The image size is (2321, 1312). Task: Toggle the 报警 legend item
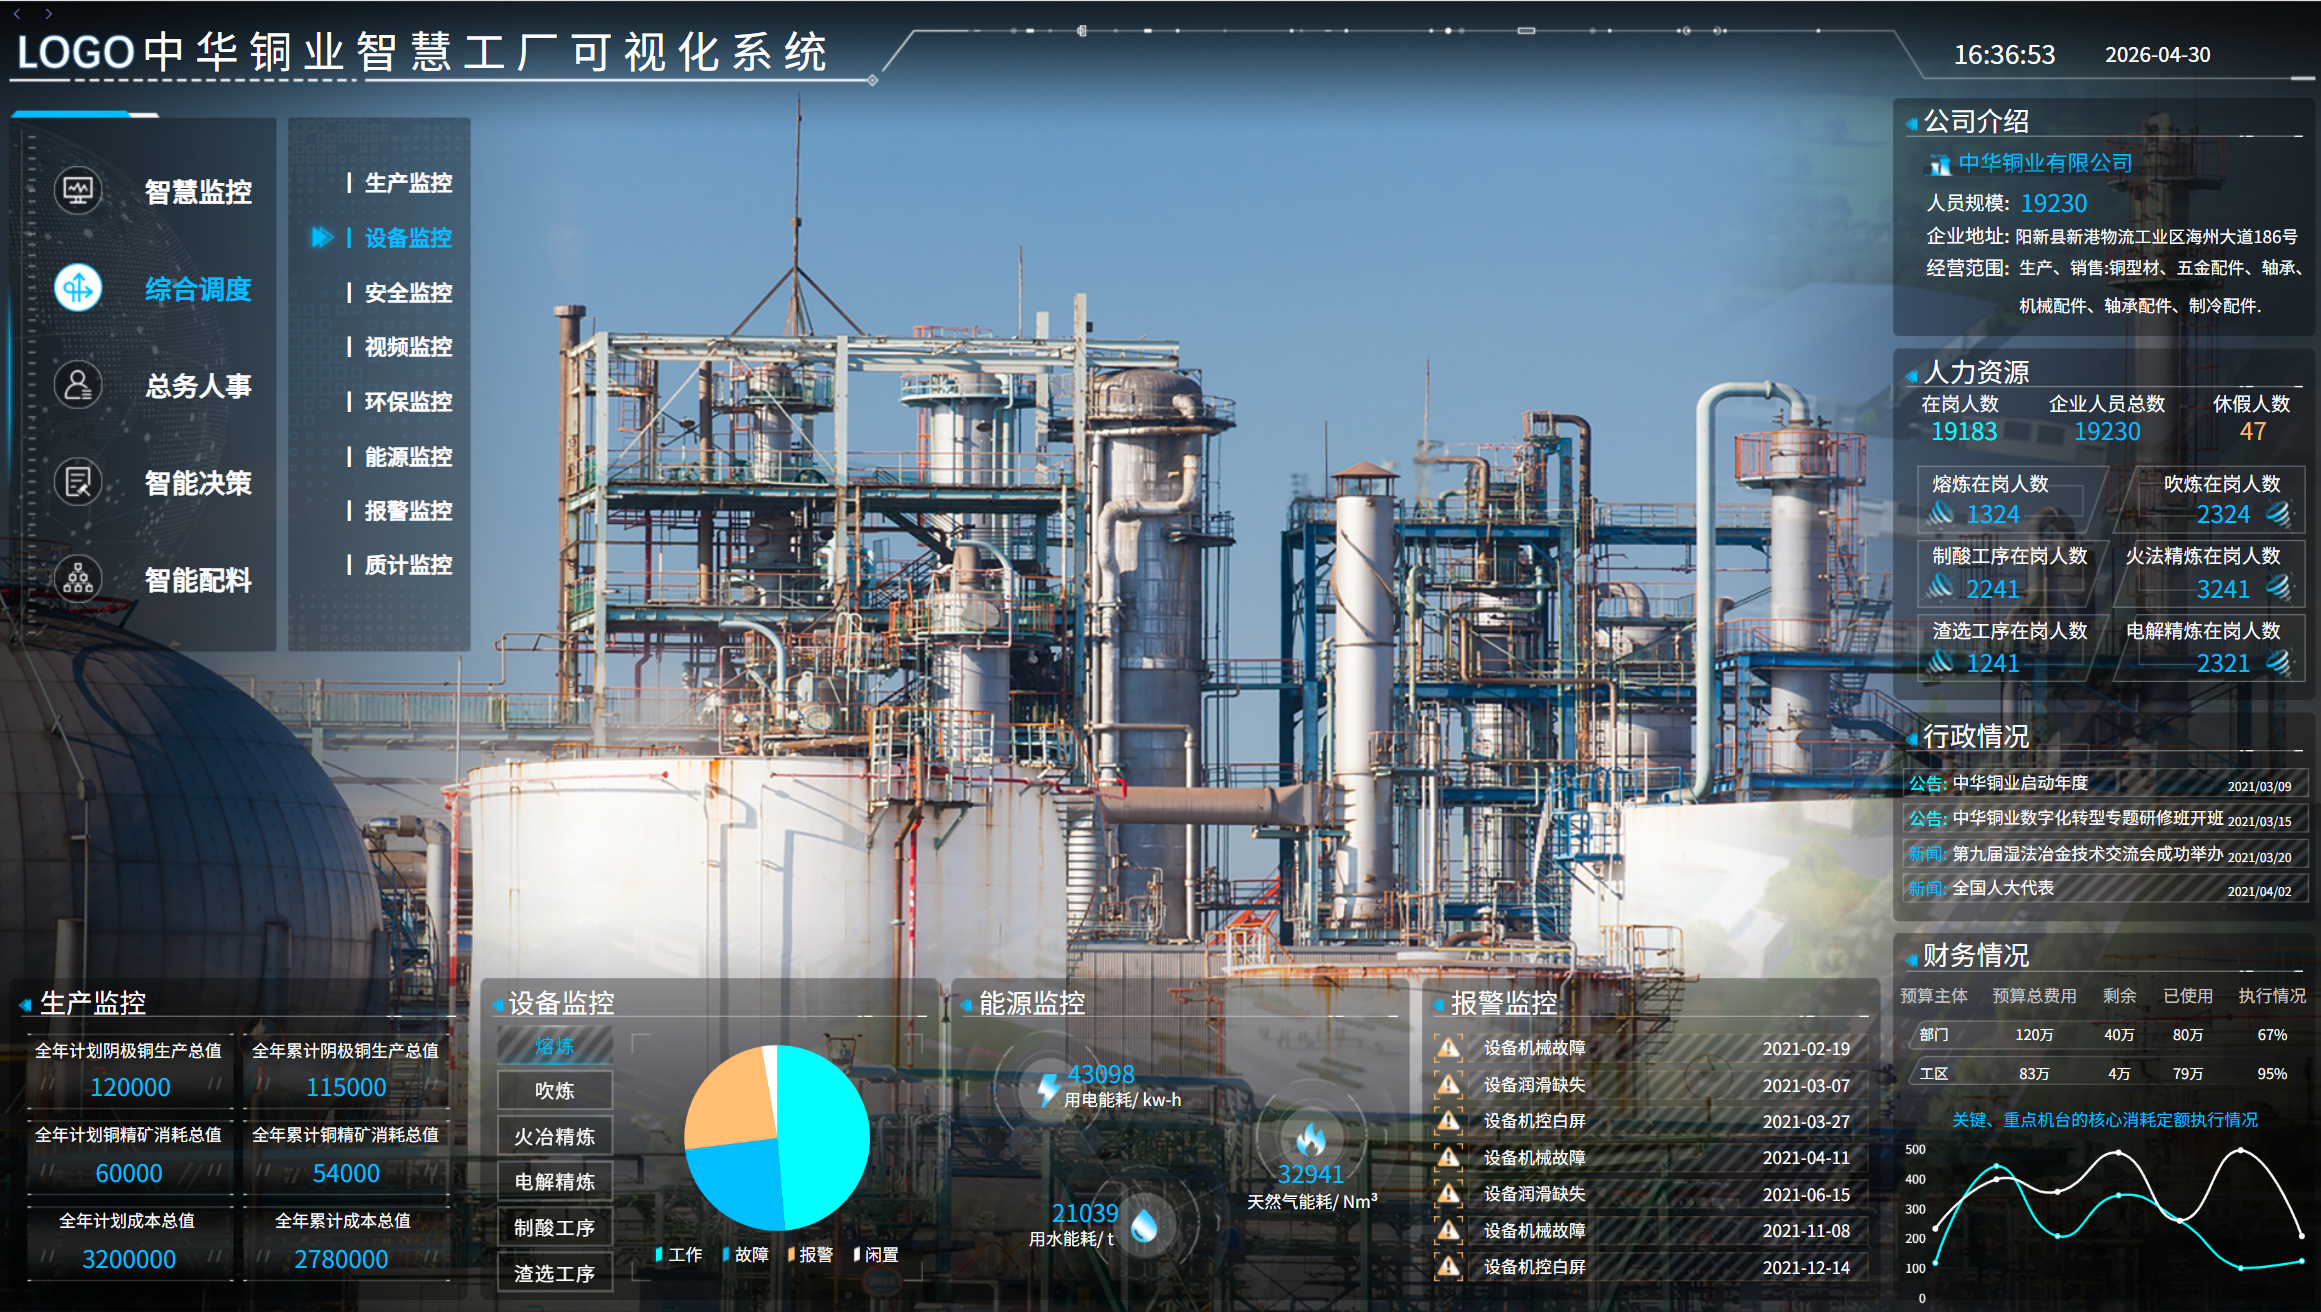click(x=811, y=1254)
